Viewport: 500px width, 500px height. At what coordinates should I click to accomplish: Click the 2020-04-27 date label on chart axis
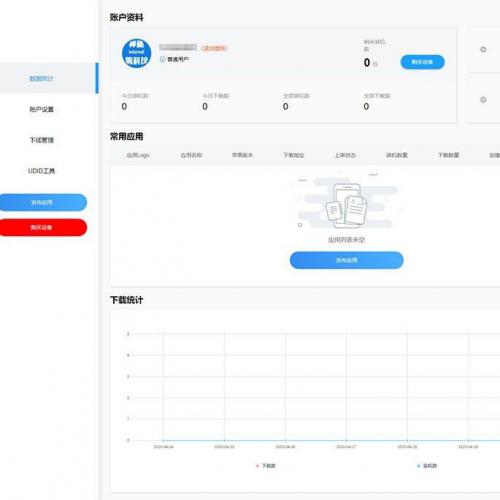click(346, 447)
